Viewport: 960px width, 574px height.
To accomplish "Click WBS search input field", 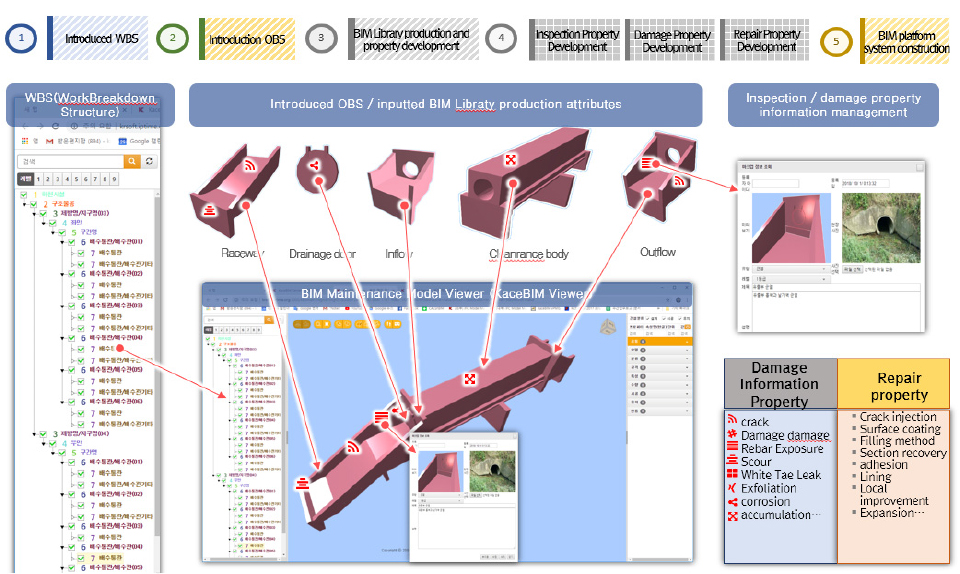I will tap(71, 162).
